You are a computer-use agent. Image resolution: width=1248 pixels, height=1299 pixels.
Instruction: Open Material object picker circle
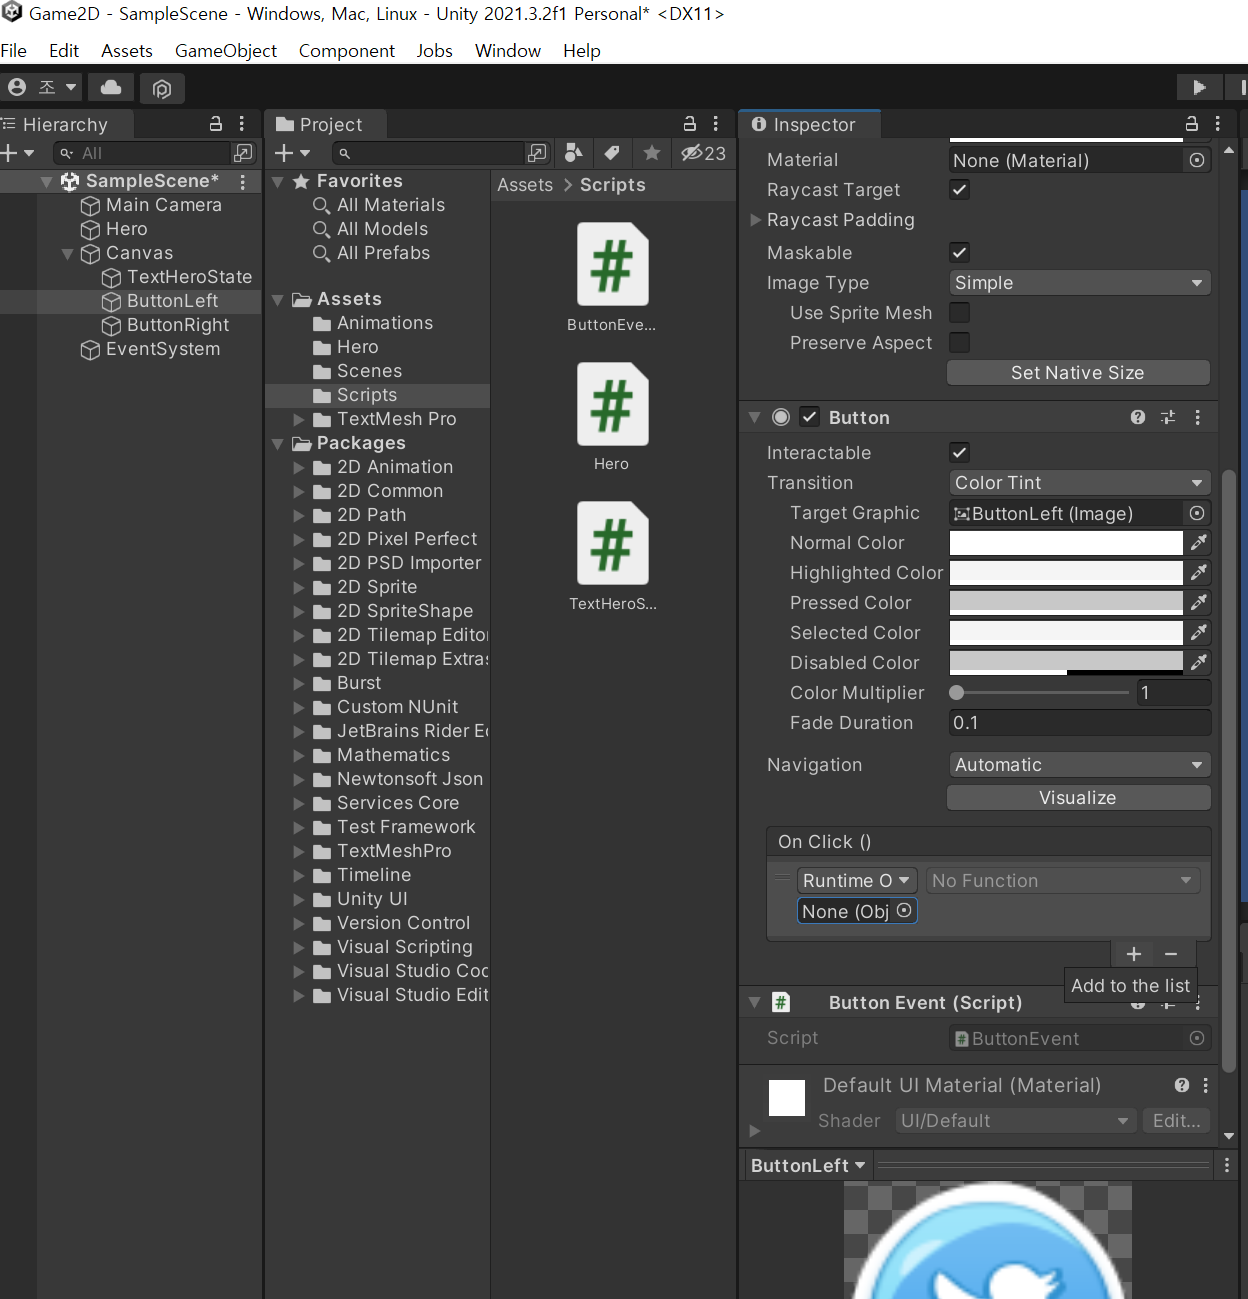click(1197, 160)
